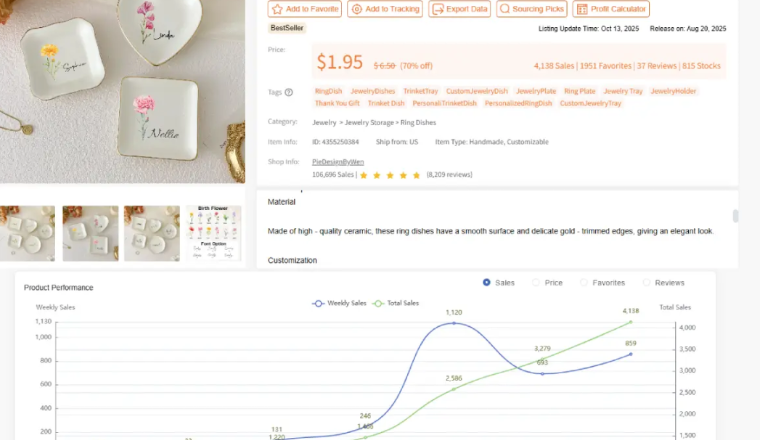Open the PieDesignByWen shop link
The height and width of the screenshot is (440, 760).
[338, 162]
